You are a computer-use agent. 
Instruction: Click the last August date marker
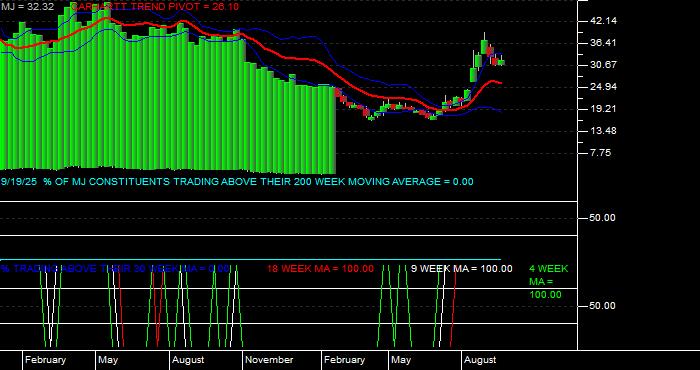pyautogui.click(x=480, y=360)
